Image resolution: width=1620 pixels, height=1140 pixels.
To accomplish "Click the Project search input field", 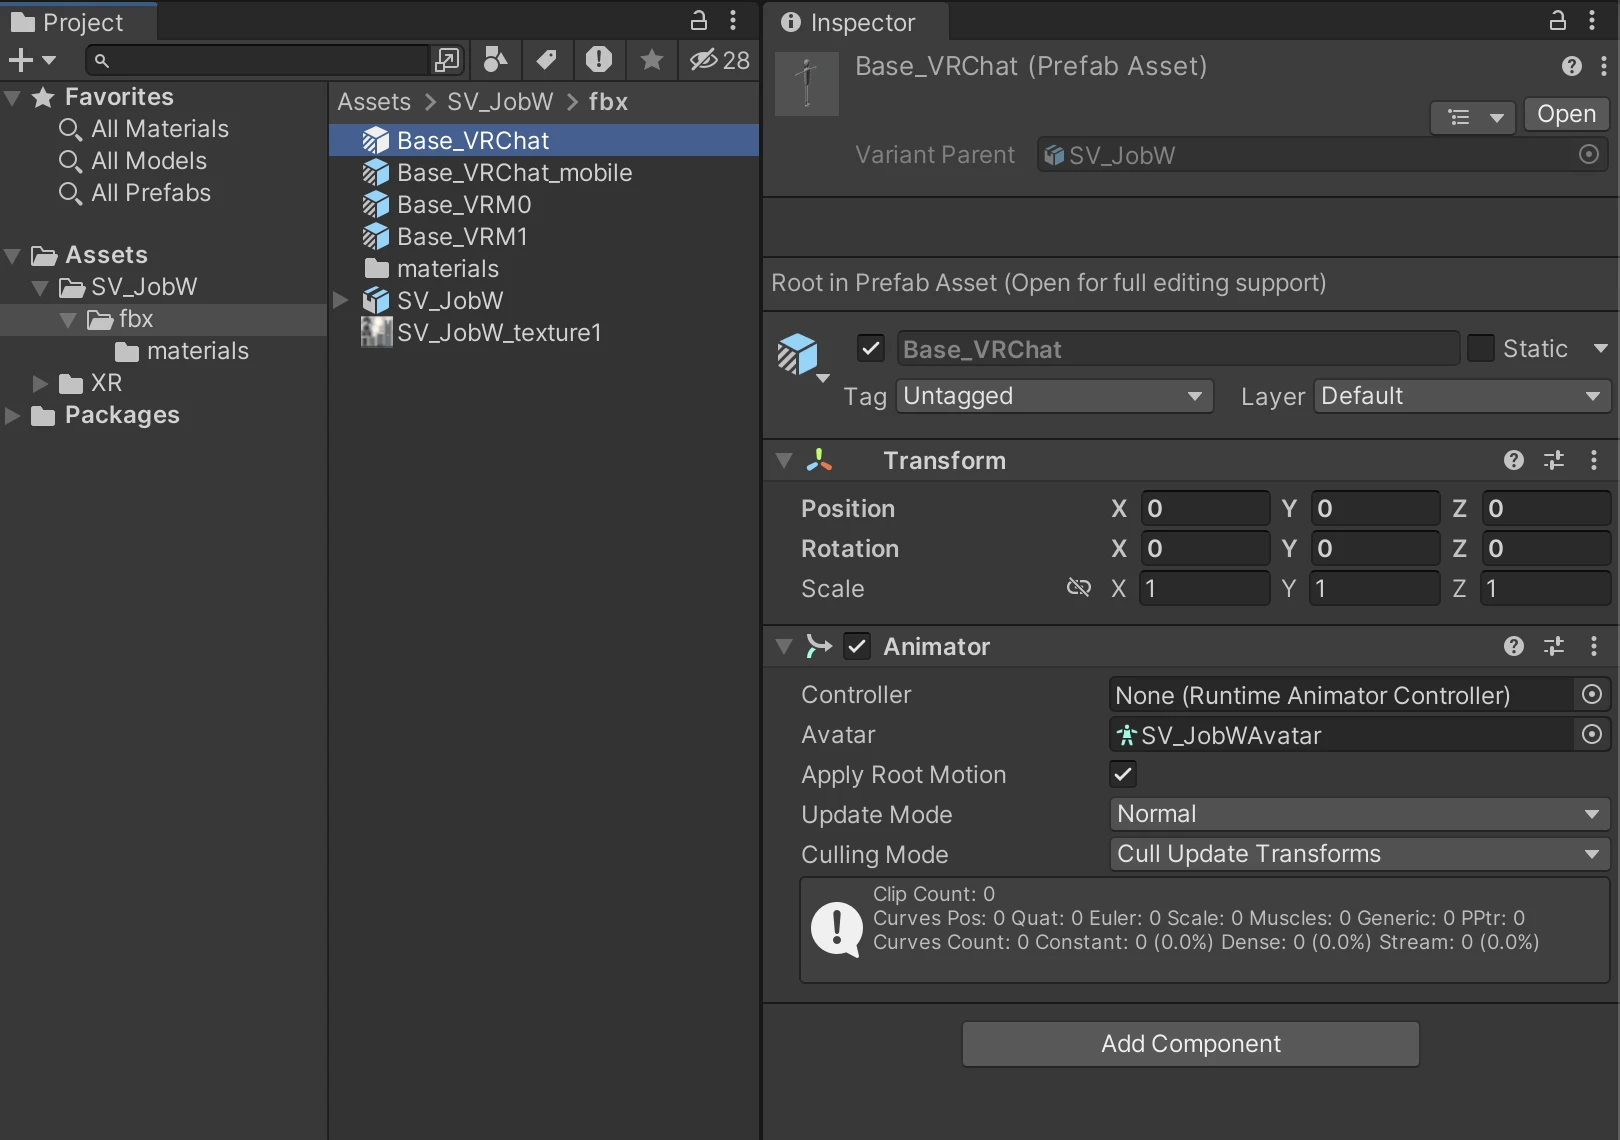I will (260, 60).
